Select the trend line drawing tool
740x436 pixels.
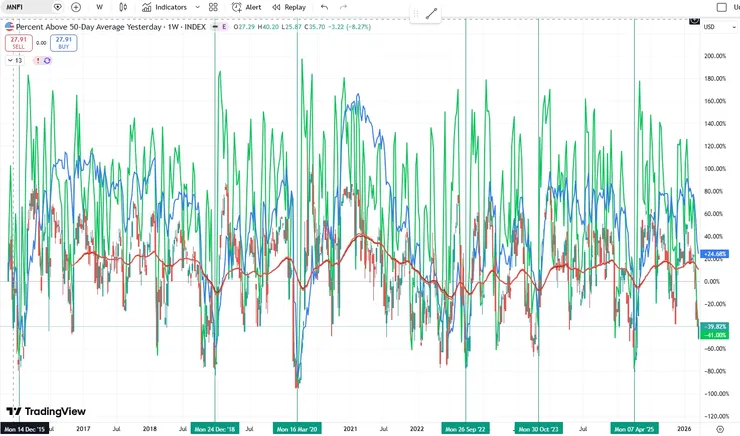point(431,14)
